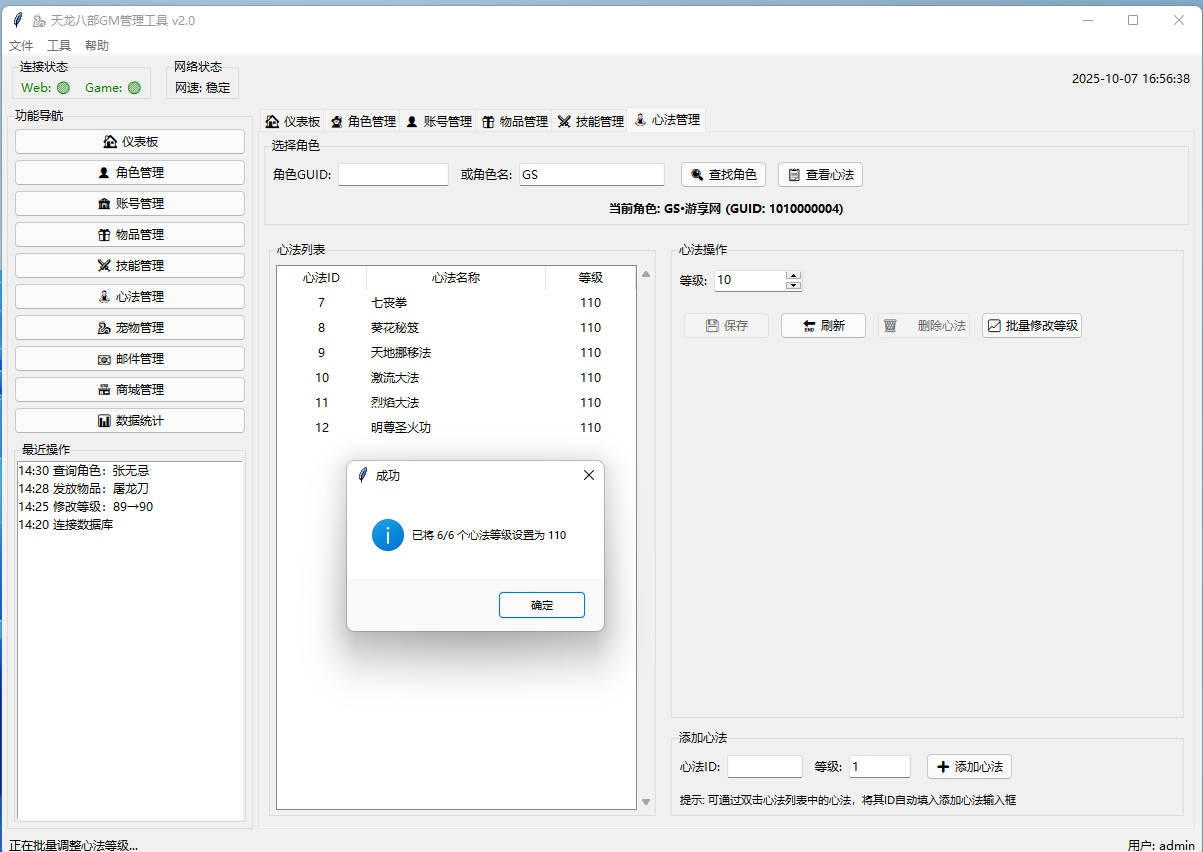Open 数据统计 in the sidebar
Image resolution: width=1203 pixels, height=852 pixels.
tap(130, 421)
